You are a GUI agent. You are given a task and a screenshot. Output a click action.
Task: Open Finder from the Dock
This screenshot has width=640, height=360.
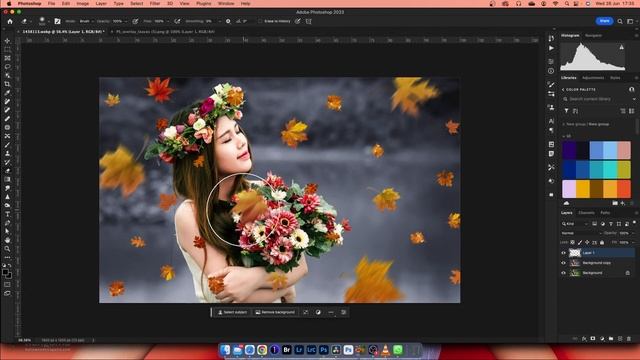225,350
